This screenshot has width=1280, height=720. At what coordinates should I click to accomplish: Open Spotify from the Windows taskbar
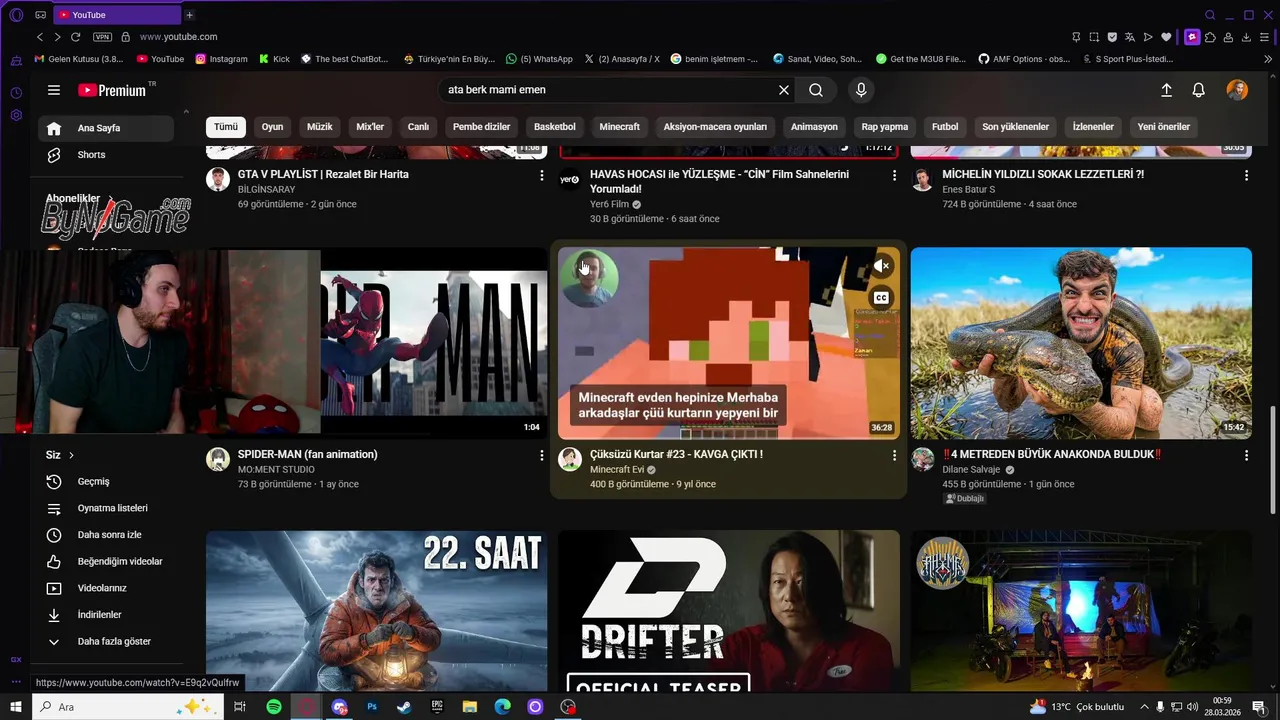(x=274, y=707)
